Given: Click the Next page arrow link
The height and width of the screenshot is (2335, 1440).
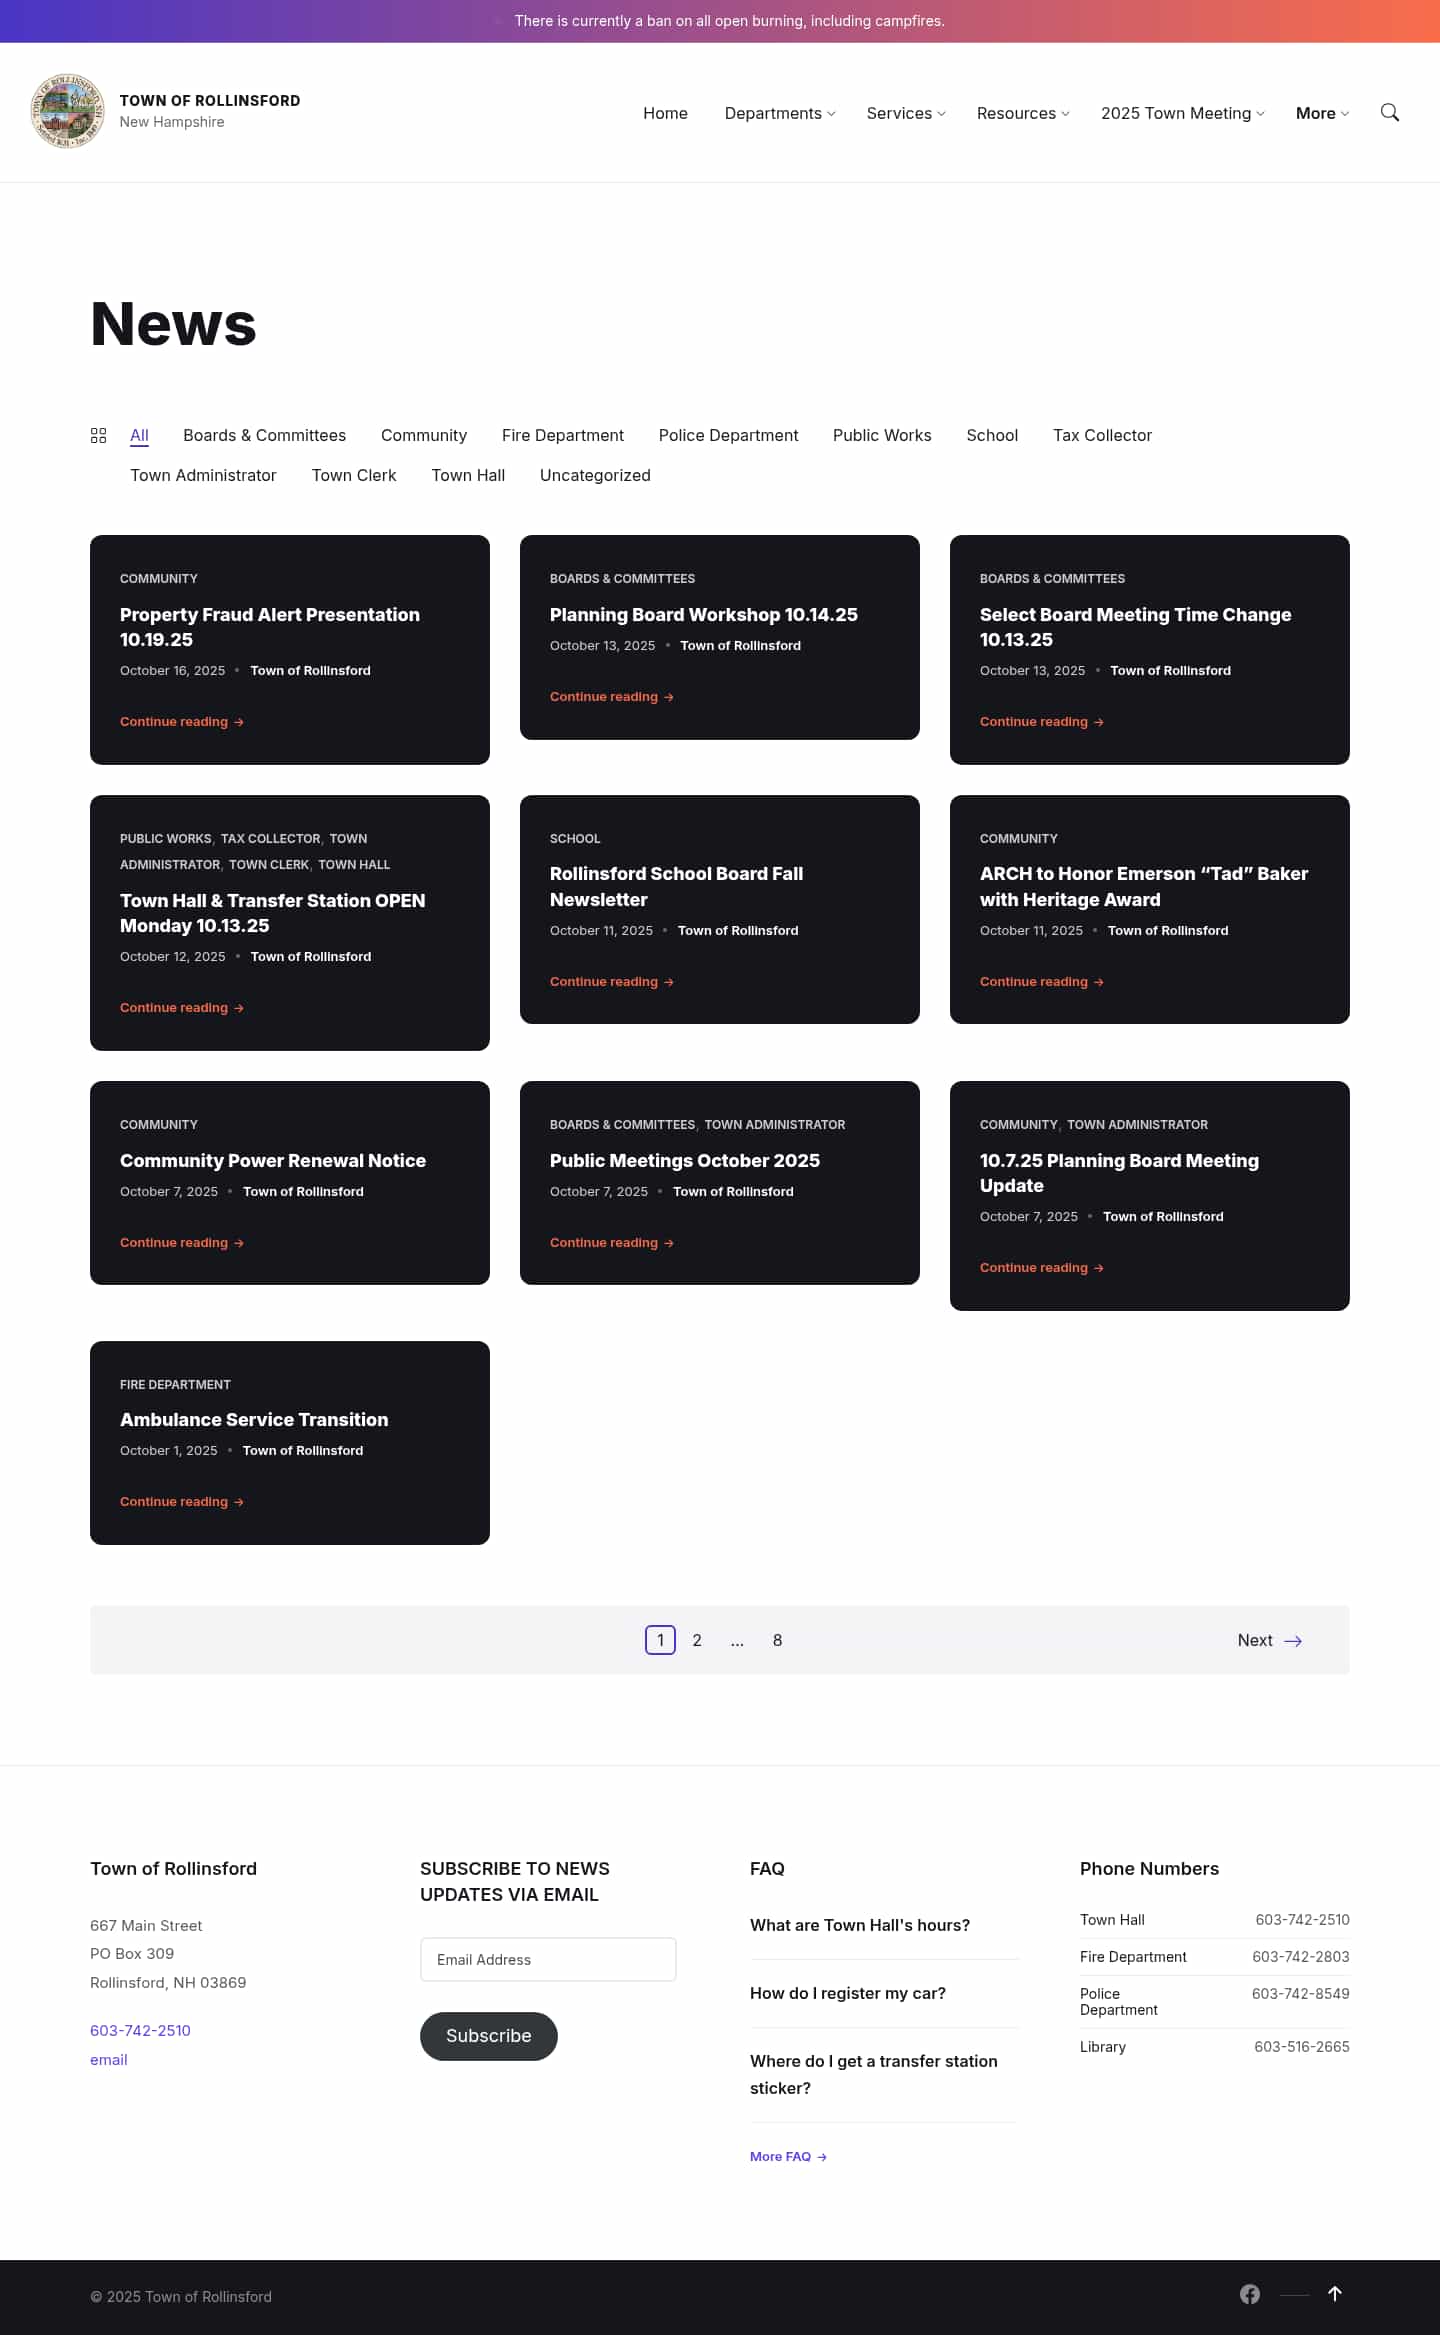Looking at the screenshot, I should click(x=1270, y=1640).
